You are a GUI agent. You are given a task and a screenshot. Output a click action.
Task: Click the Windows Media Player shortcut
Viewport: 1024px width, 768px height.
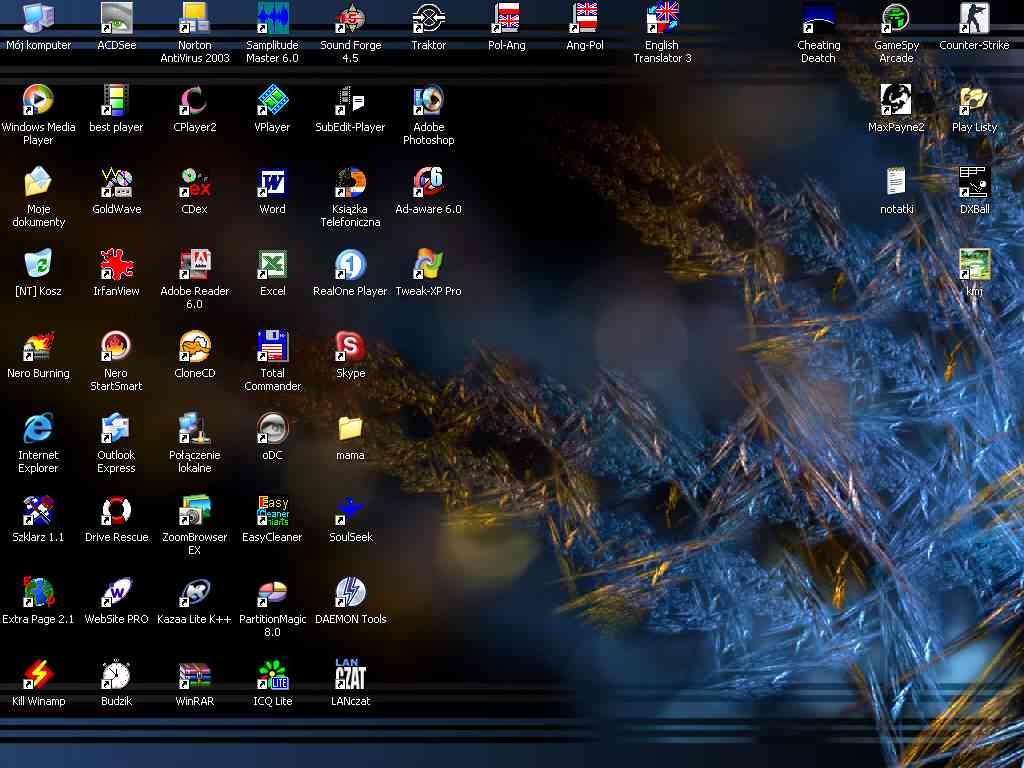pos(38,100)
